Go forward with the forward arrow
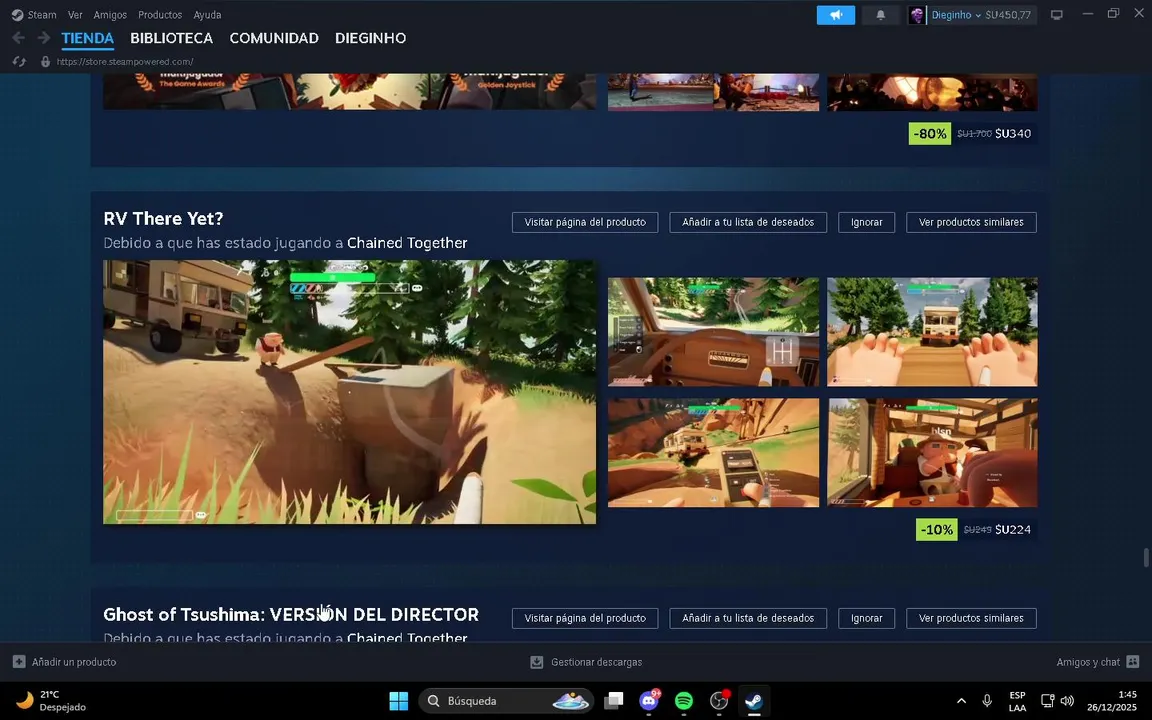 (x=44, y=38)
